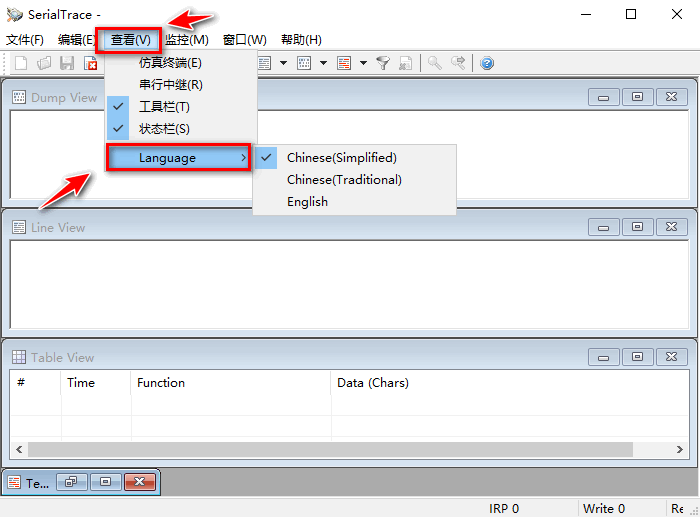Open Help with the blue question icon

487,63
